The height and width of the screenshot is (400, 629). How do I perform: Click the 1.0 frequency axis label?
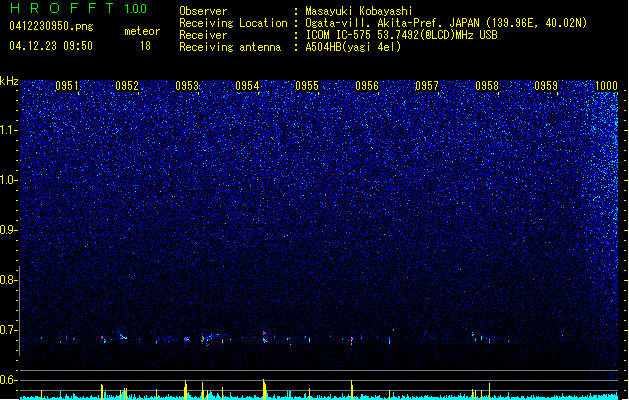click(9, 180)
